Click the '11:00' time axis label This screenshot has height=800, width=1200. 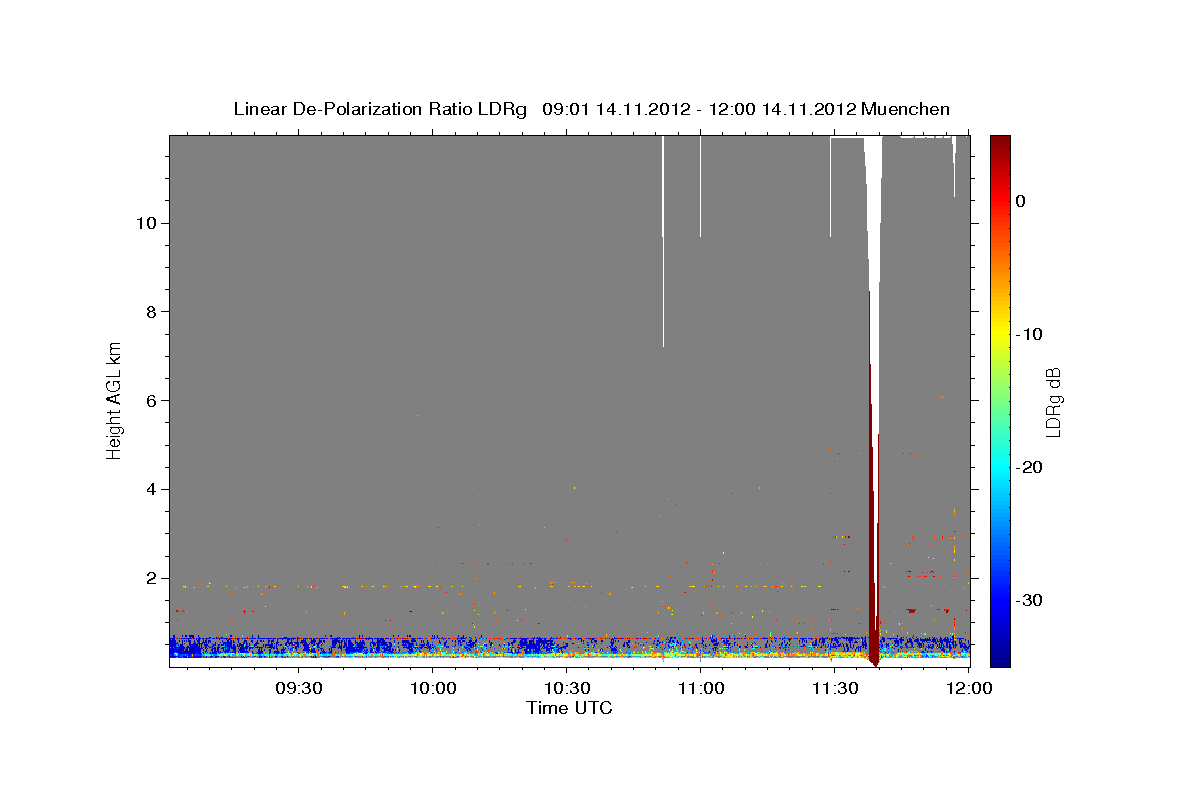(700, 689)
